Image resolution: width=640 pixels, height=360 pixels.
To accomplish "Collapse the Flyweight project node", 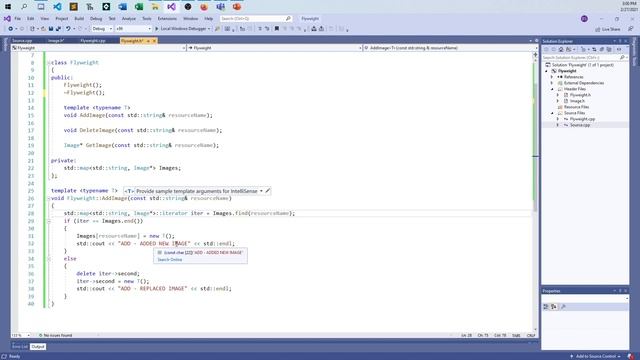I will coord(547,71).
